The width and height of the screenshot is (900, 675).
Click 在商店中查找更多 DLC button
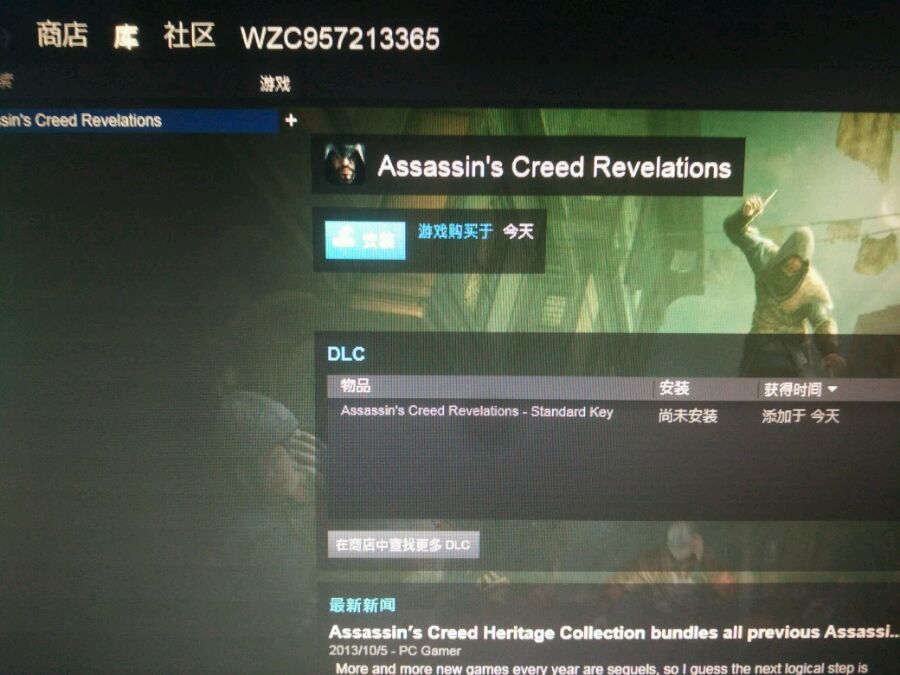[x=404, y=545]
